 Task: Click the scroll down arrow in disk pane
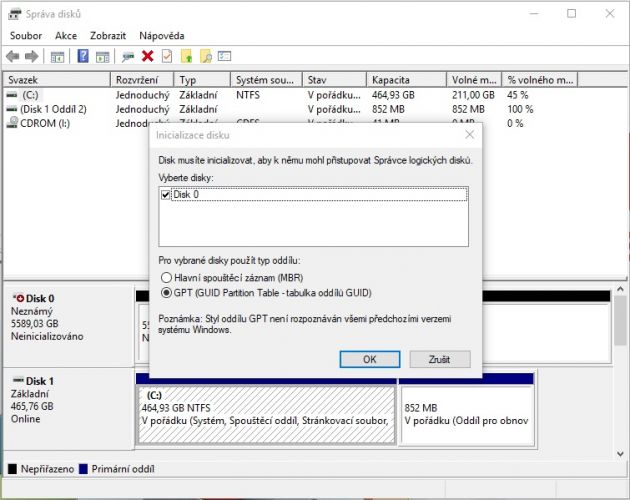coord(620,454)
